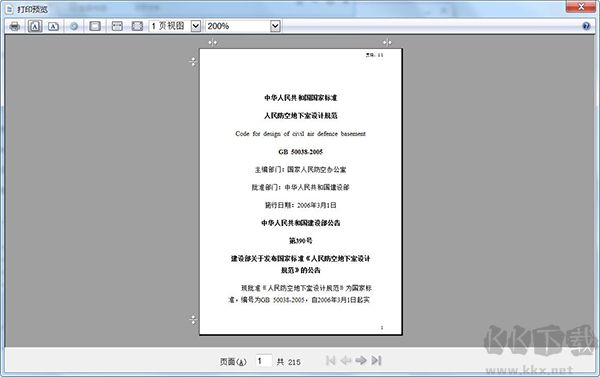Open the 200% zoom dropdown arrow
Image resolution: width=600 pixels, height=377 pixels.
point(275,26)
